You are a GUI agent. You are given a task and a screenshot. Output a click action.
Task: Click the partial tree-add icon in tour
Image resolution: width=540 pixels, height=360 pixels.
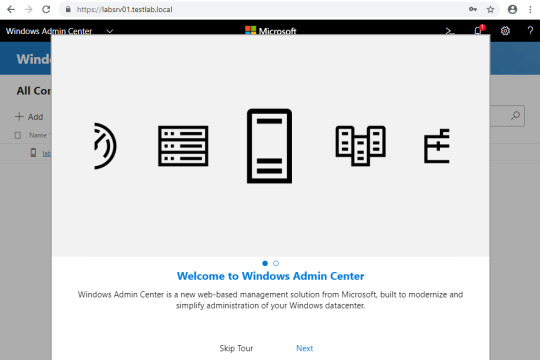(x=437, y=146)
